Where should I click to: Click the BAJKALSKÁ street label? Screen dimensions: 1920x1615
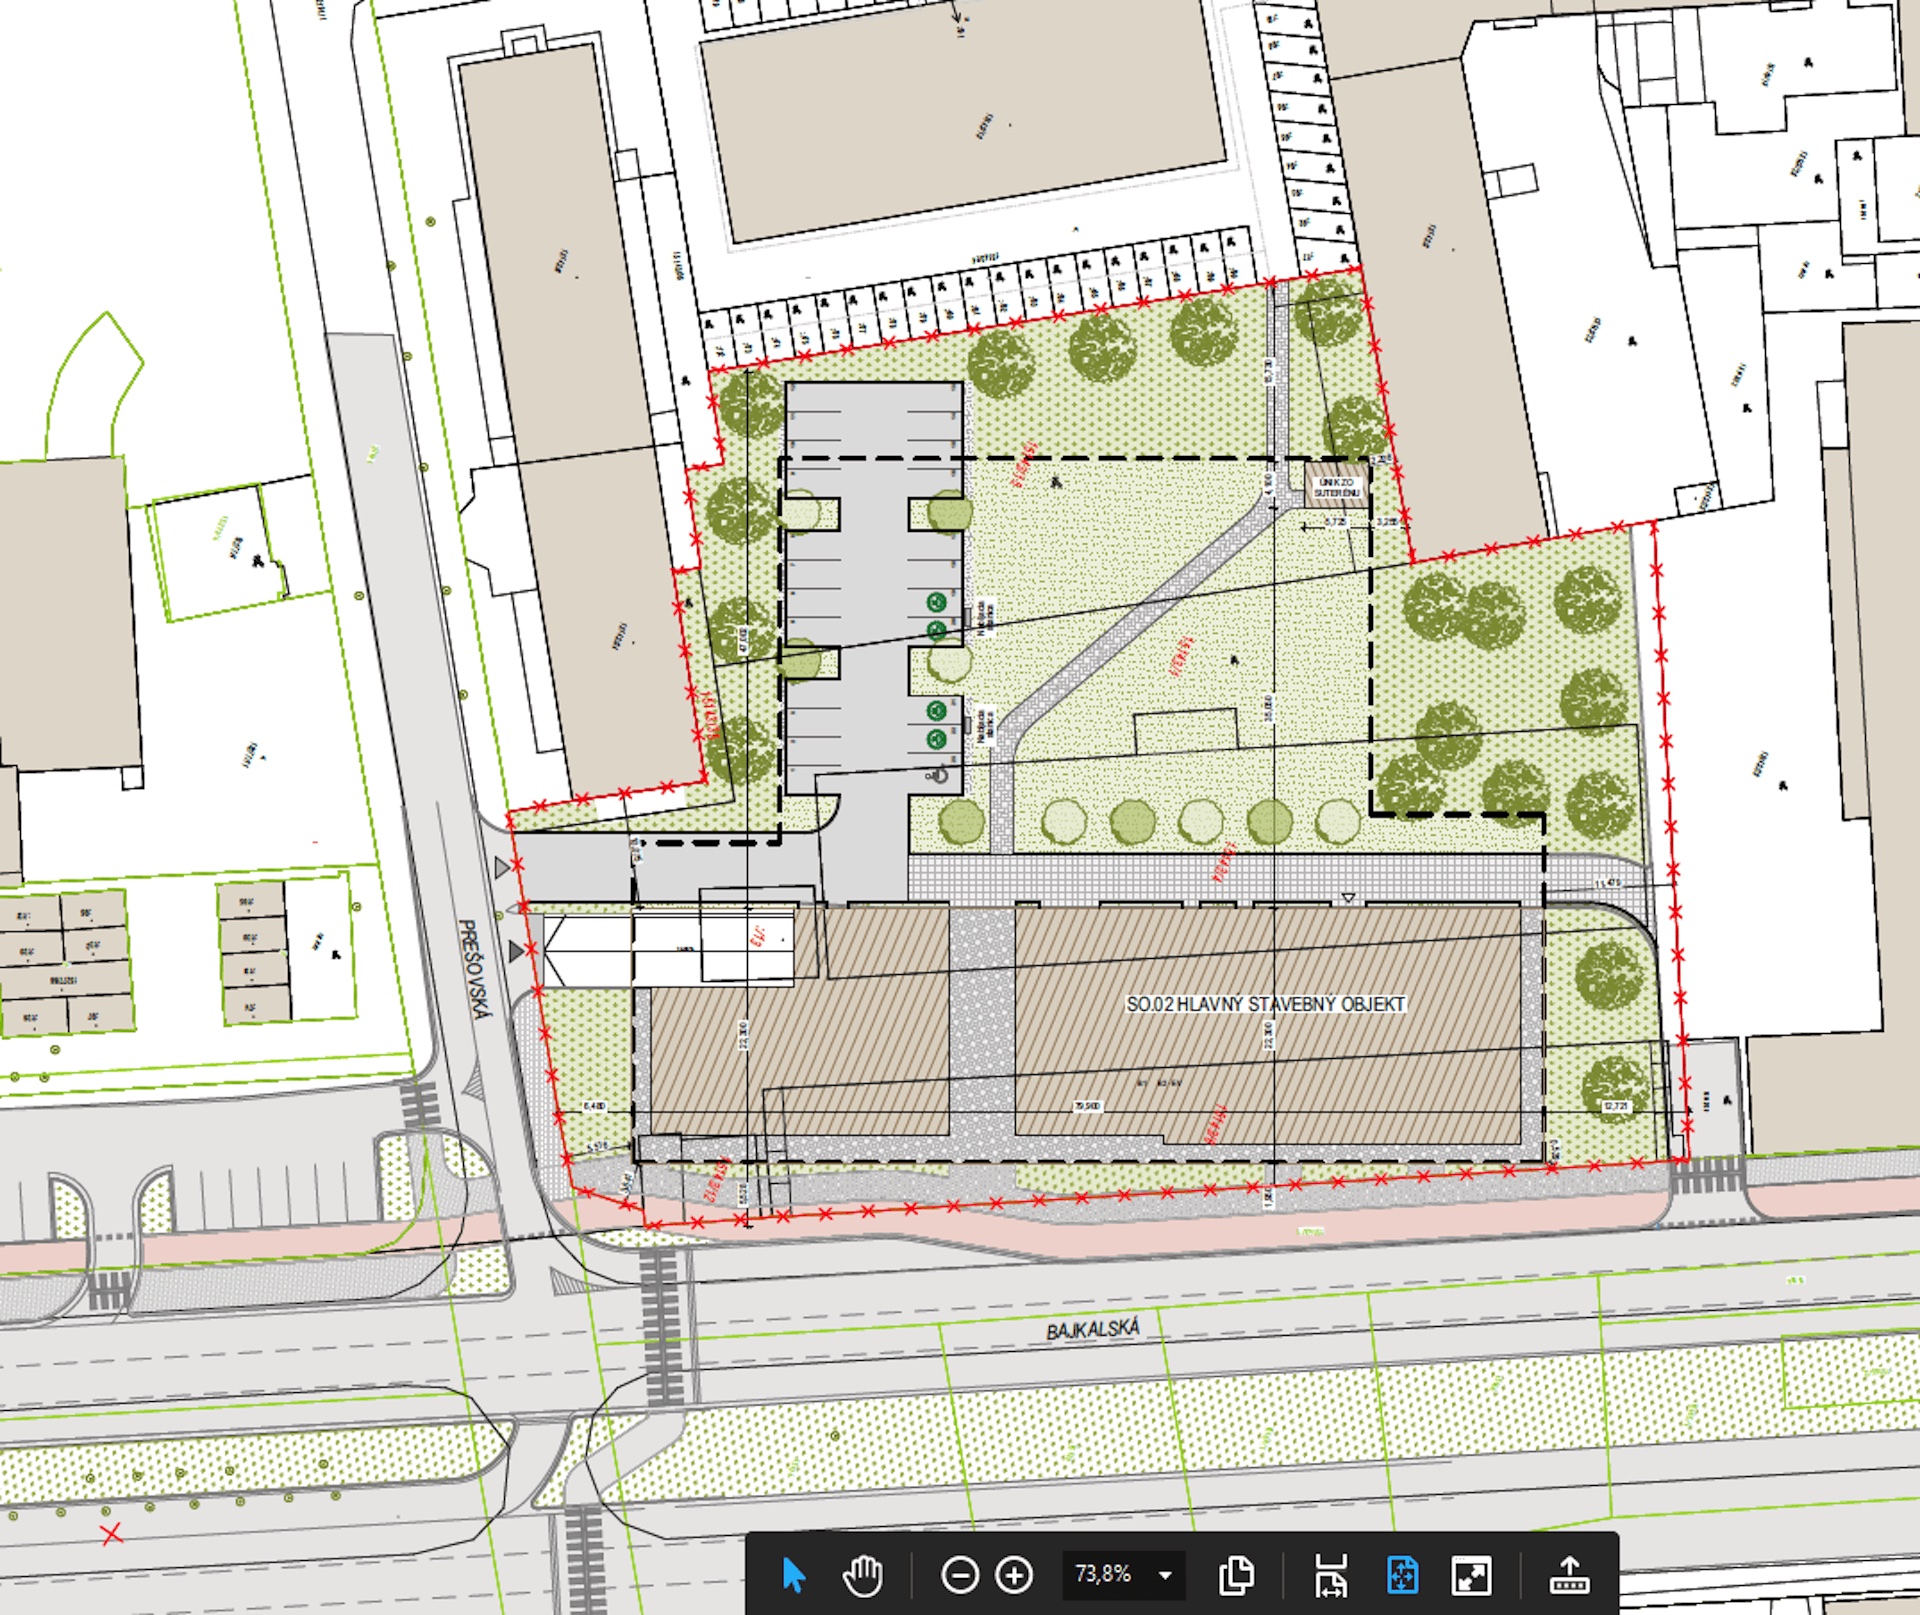1092,1329
